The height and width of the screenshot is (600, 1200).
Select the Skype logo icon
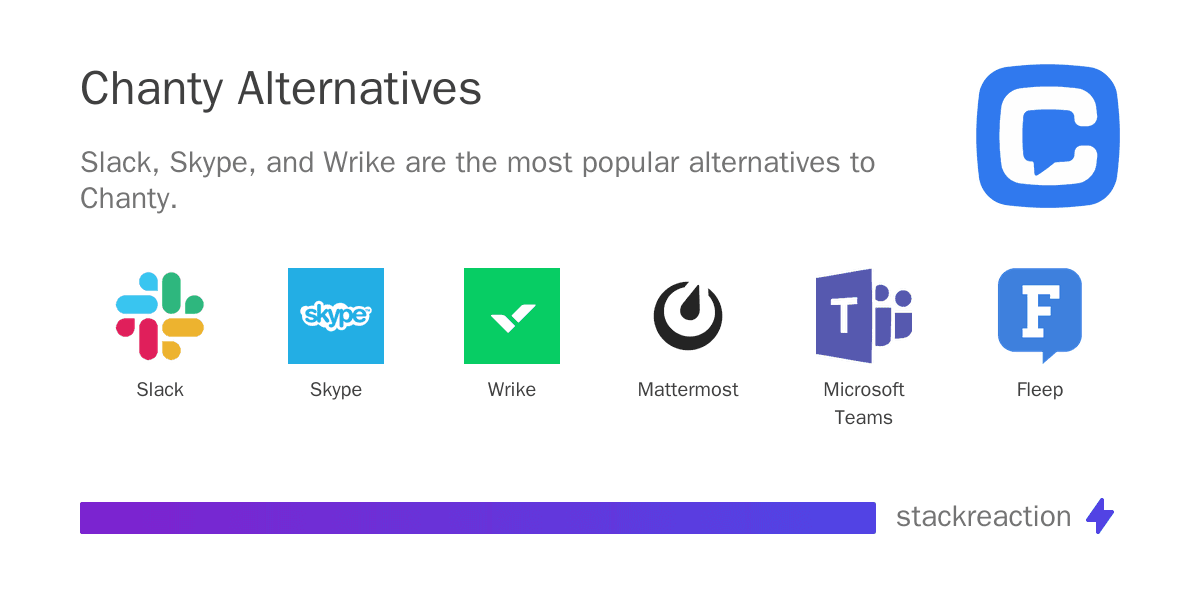[x=336, y=316]
